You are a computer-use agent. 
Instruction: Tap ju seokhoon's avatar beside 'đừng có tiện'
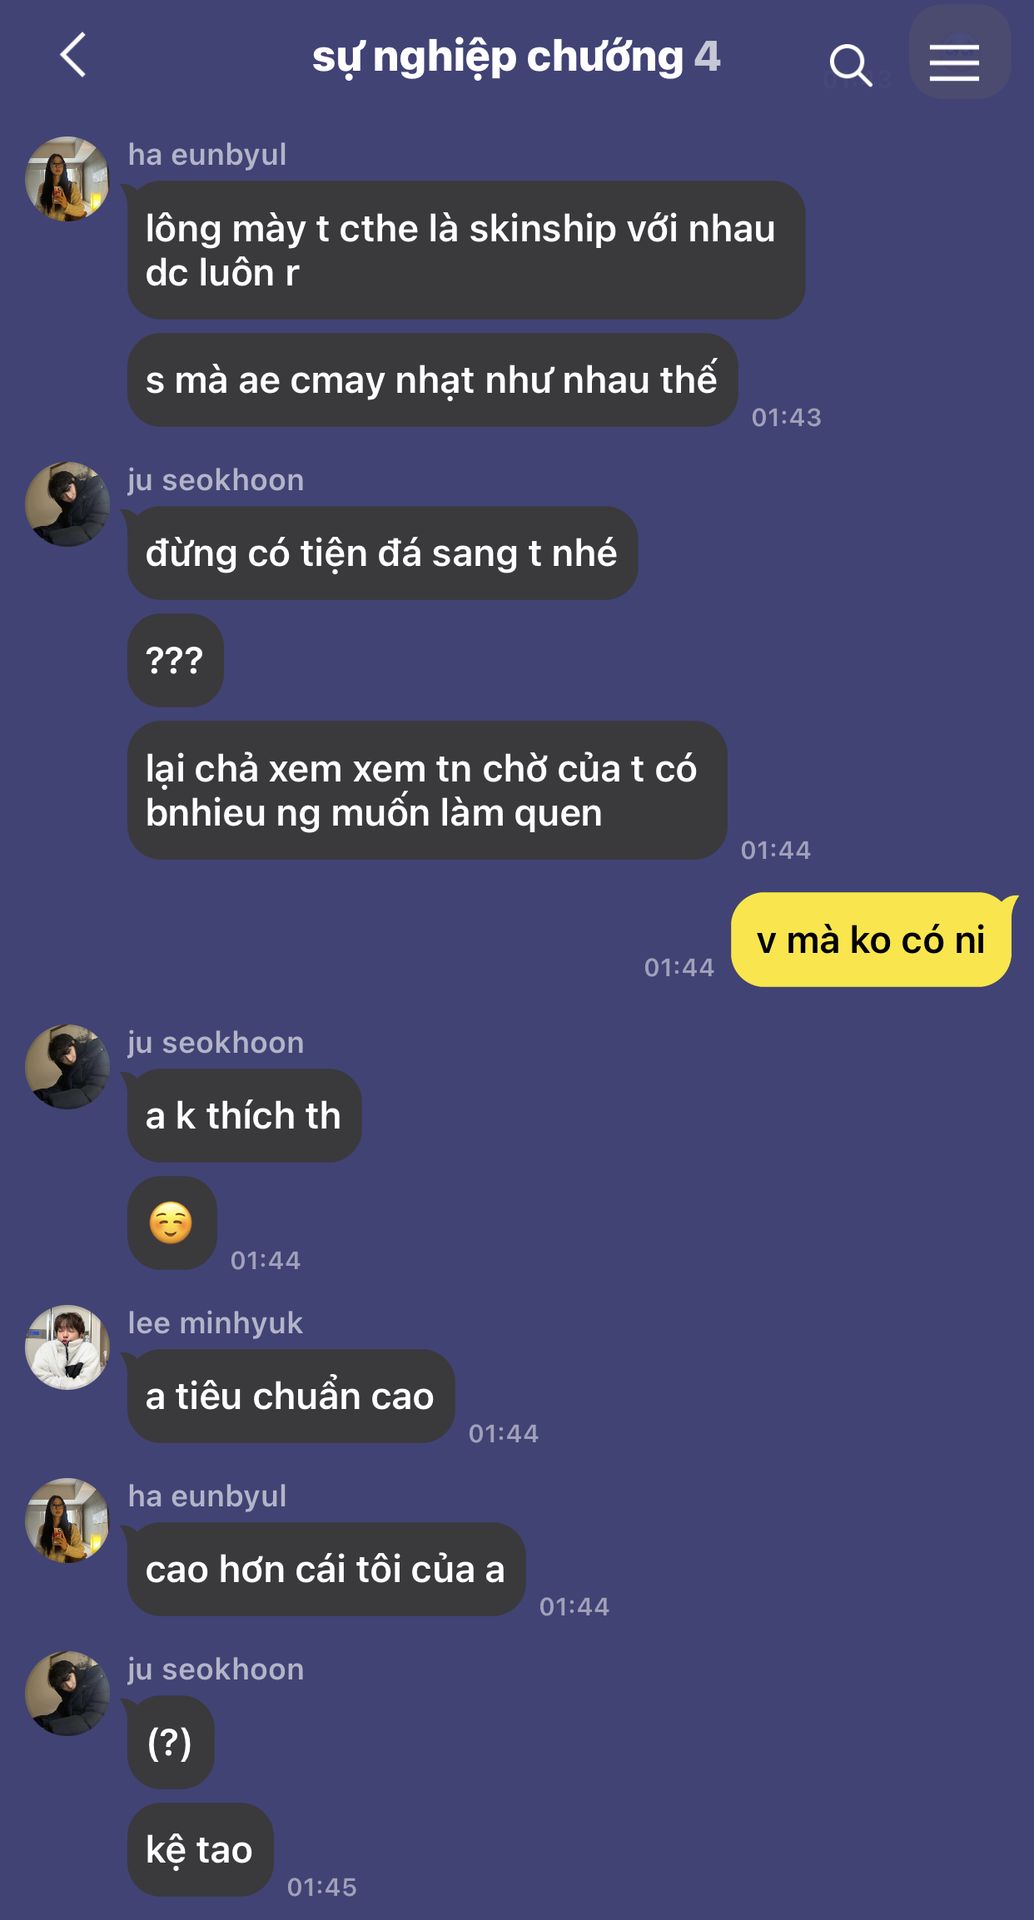67,504
